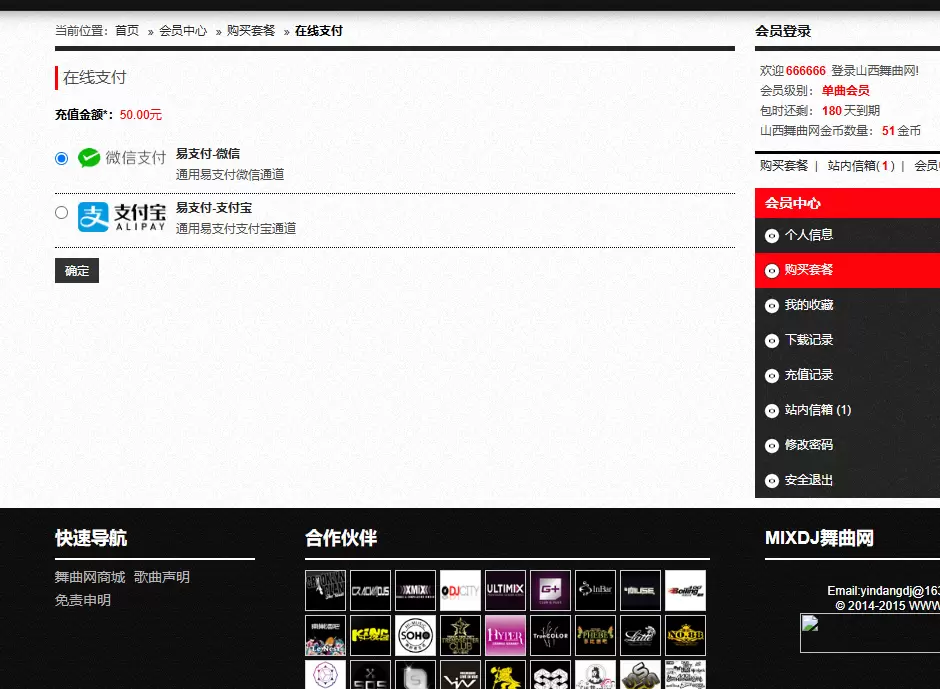Viewport: 940px width, 689px height.
Task: Click the 易支付-支付宝 channel title
Action: tap(214, 208)
